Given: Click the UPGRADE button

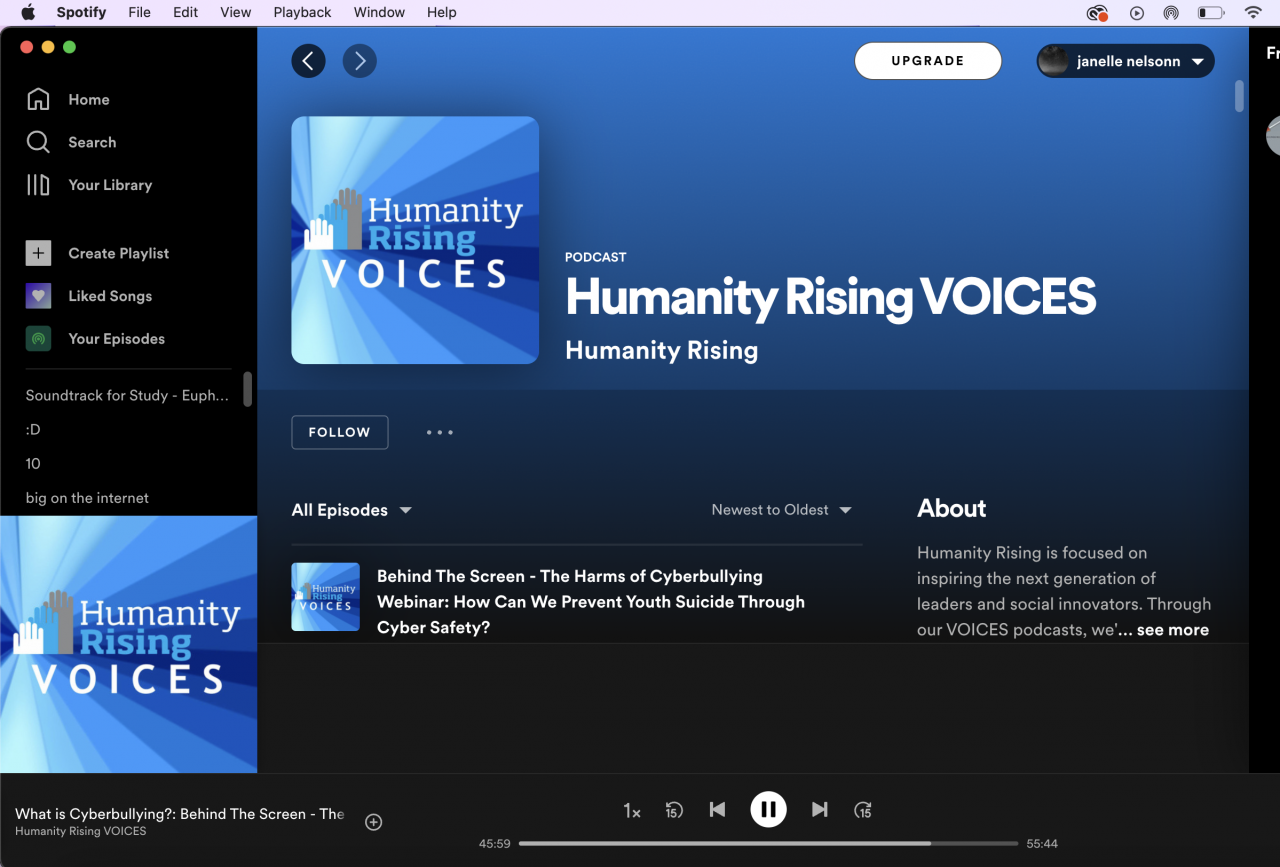Looking at the screenshot, I should (928, 61).
